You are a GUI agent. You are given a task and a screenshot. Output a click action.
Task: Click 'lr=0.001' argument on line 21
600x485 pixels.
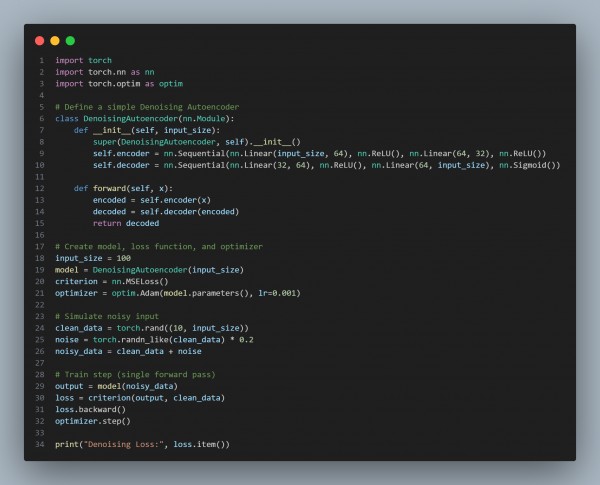277,293
